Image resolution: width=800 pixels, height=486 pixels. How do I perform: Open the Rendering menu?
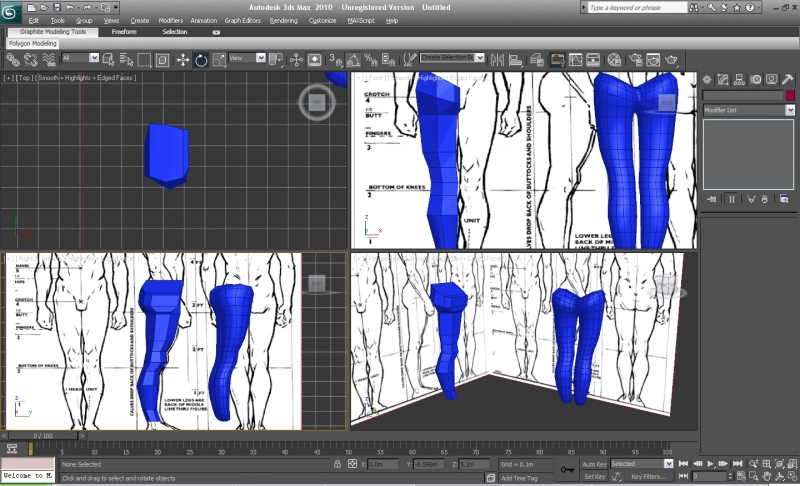pyautogui.click(x=283, y=20)
